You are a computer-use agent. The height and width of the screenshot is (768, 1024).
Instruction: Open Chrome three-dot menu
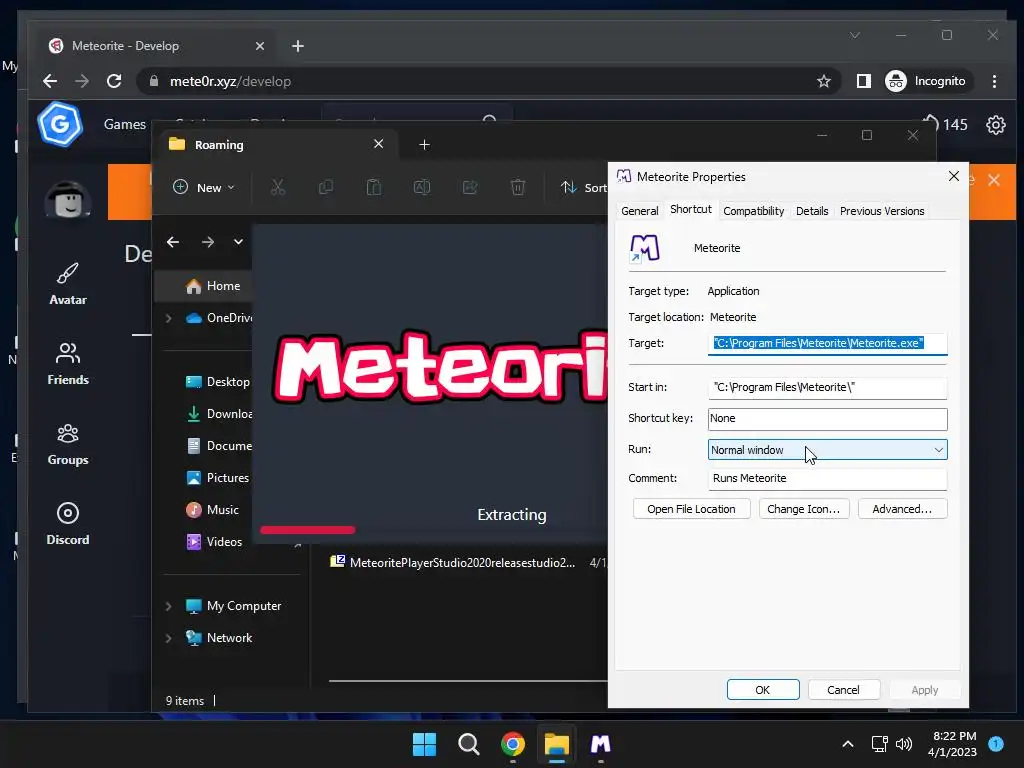pyautogui.click(x=994, y=81)
